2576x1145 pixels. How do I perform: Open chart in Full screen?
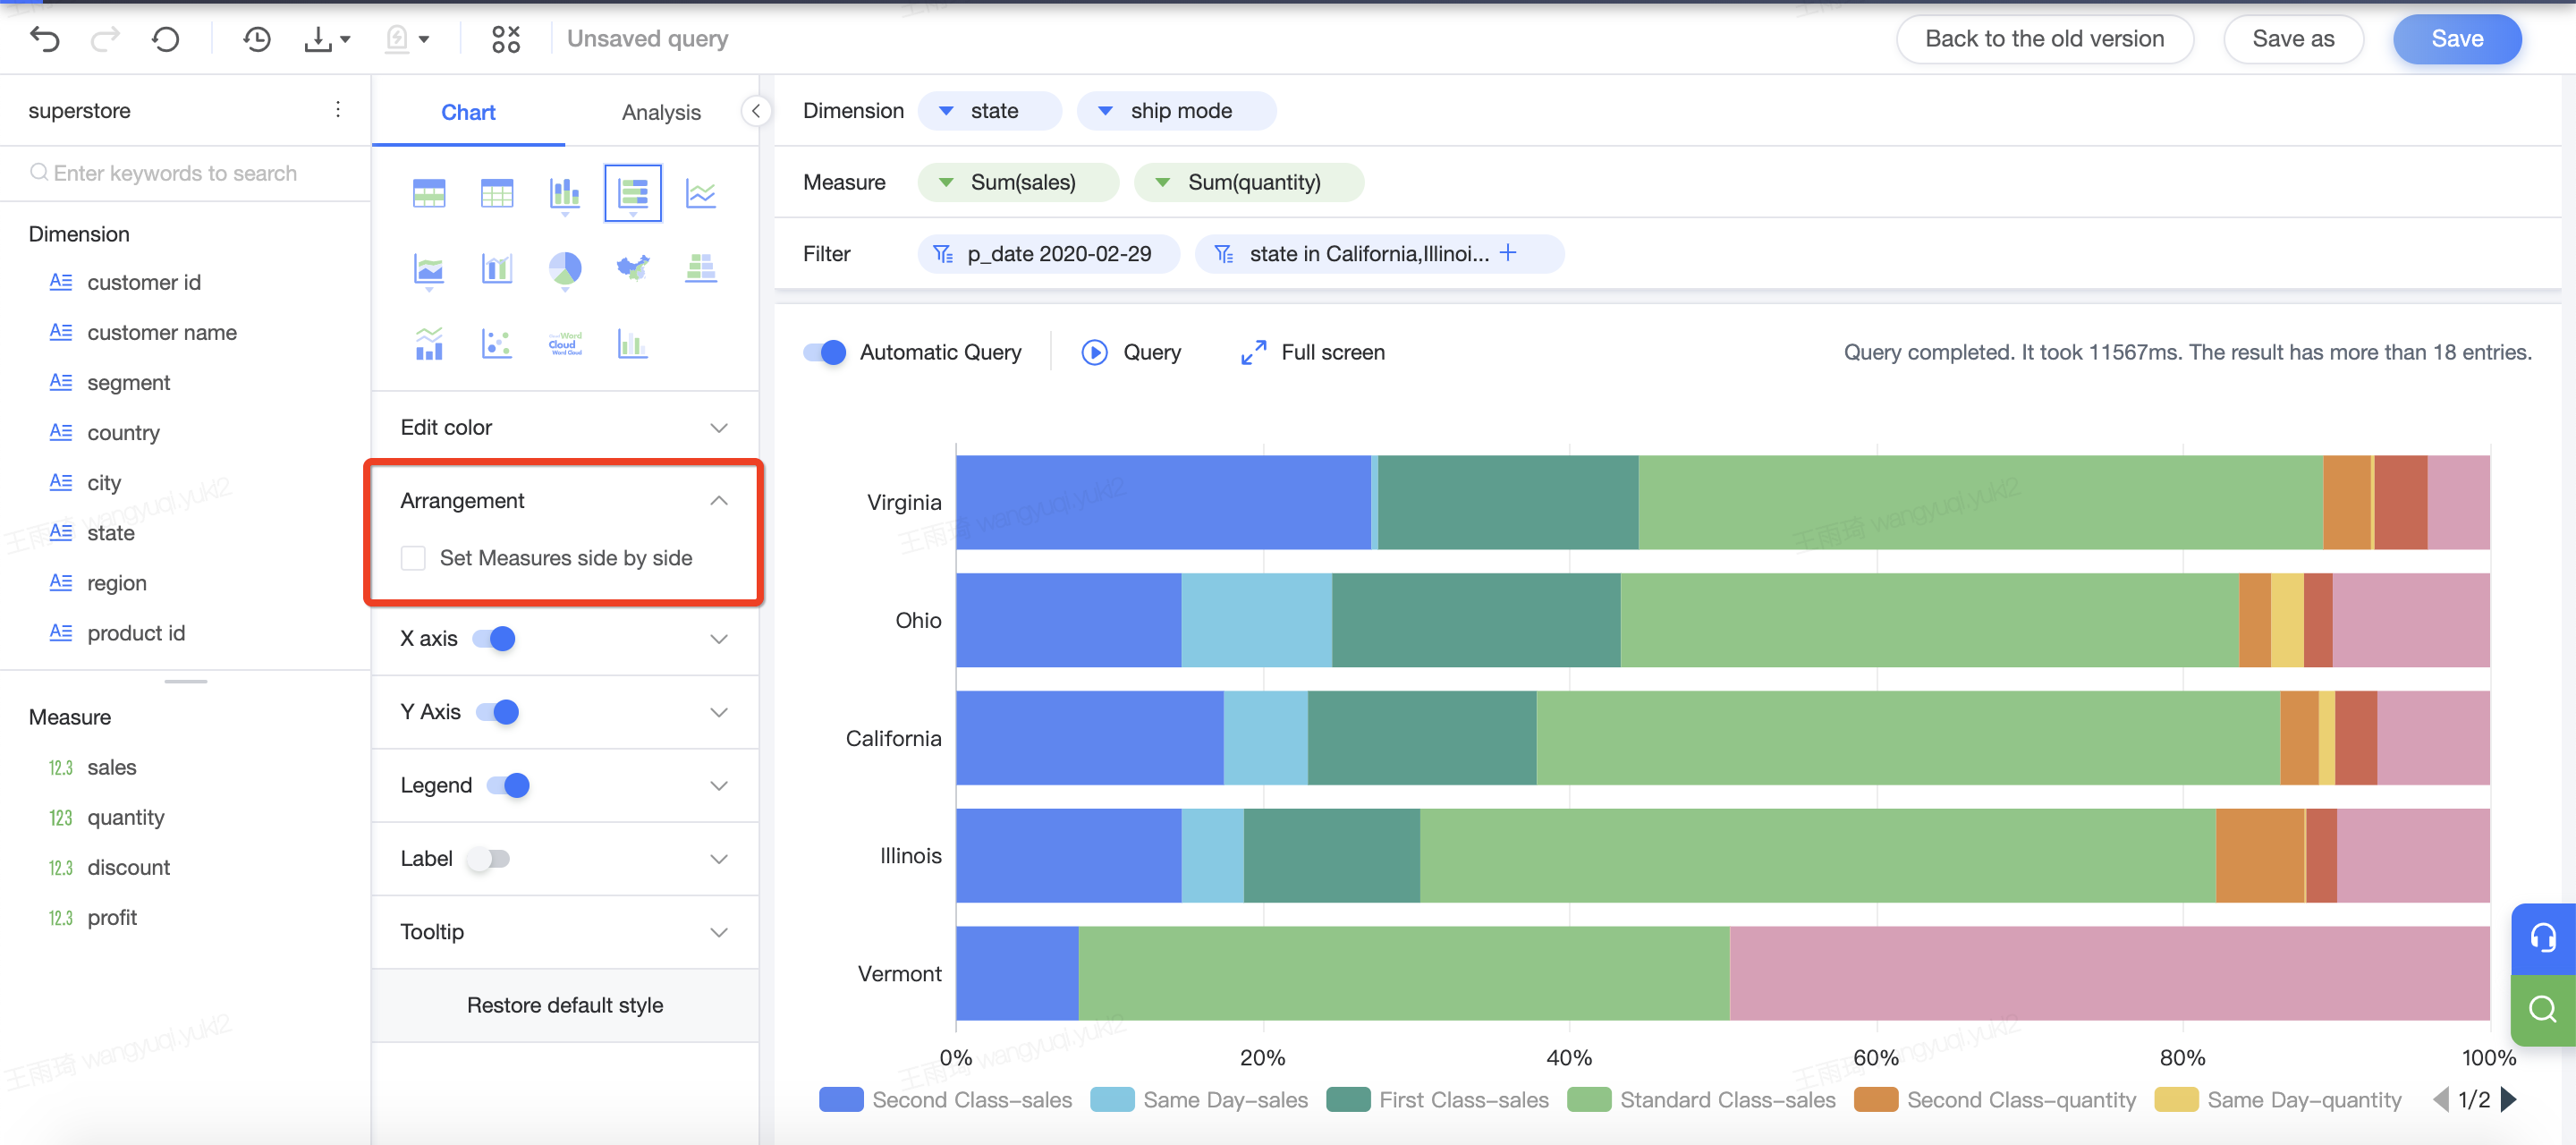tap(1312, 352)
